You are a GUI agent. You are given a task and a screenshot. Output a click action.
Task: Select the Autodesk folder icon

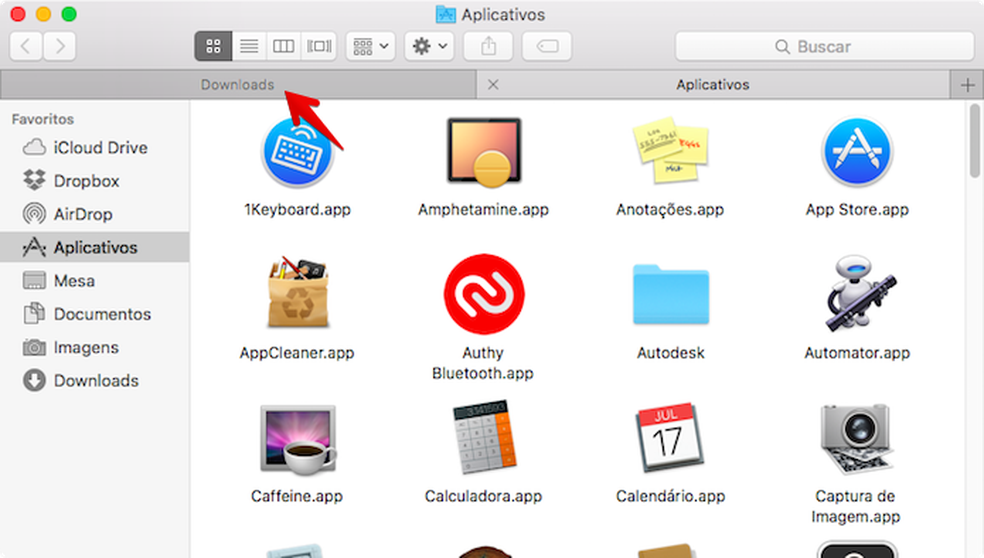(670, 294)
